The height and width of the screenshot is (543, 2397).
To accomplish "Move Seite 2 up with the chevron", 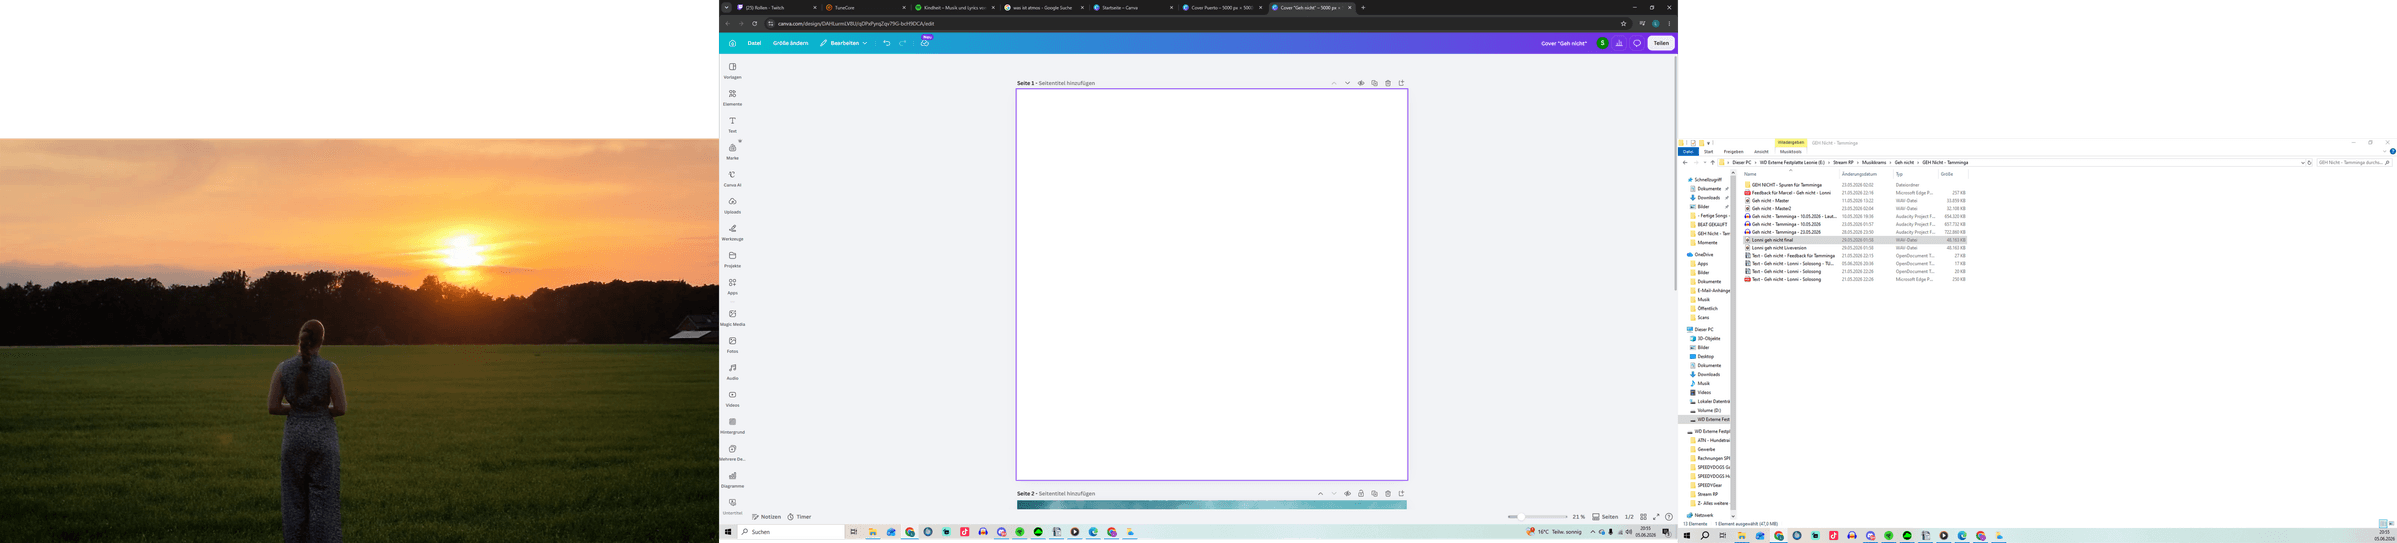I will coord(1320,493).
